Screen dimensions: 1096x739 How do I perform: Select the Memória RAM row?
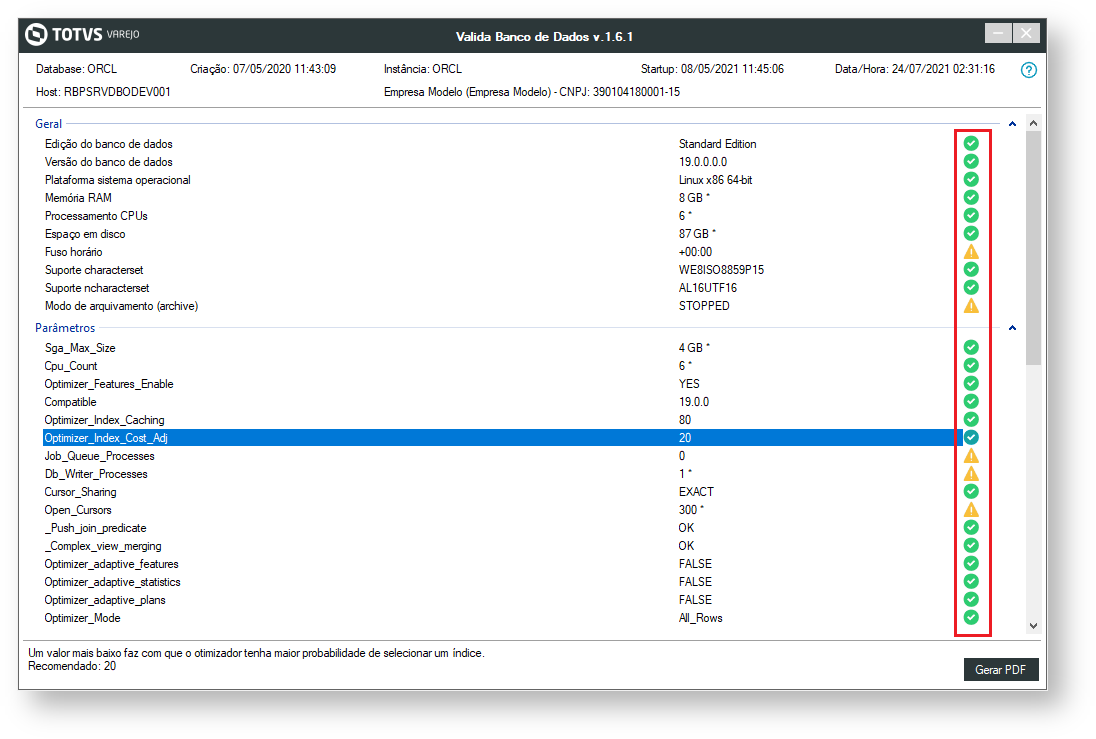pos(503,198)
